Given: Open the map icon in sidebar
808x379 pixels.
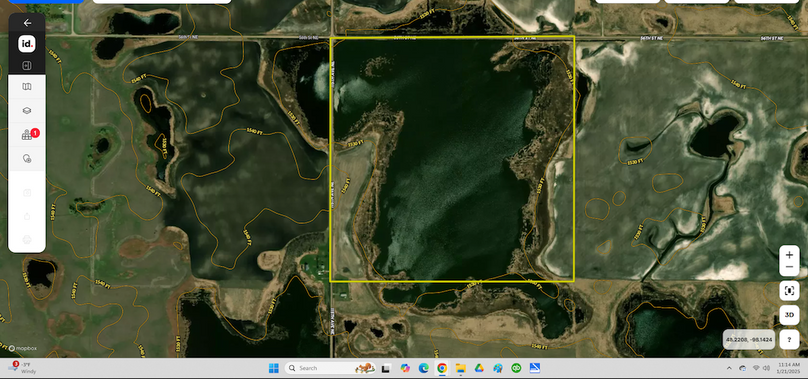Looking at the screenshot, I should tap(27, 87).
